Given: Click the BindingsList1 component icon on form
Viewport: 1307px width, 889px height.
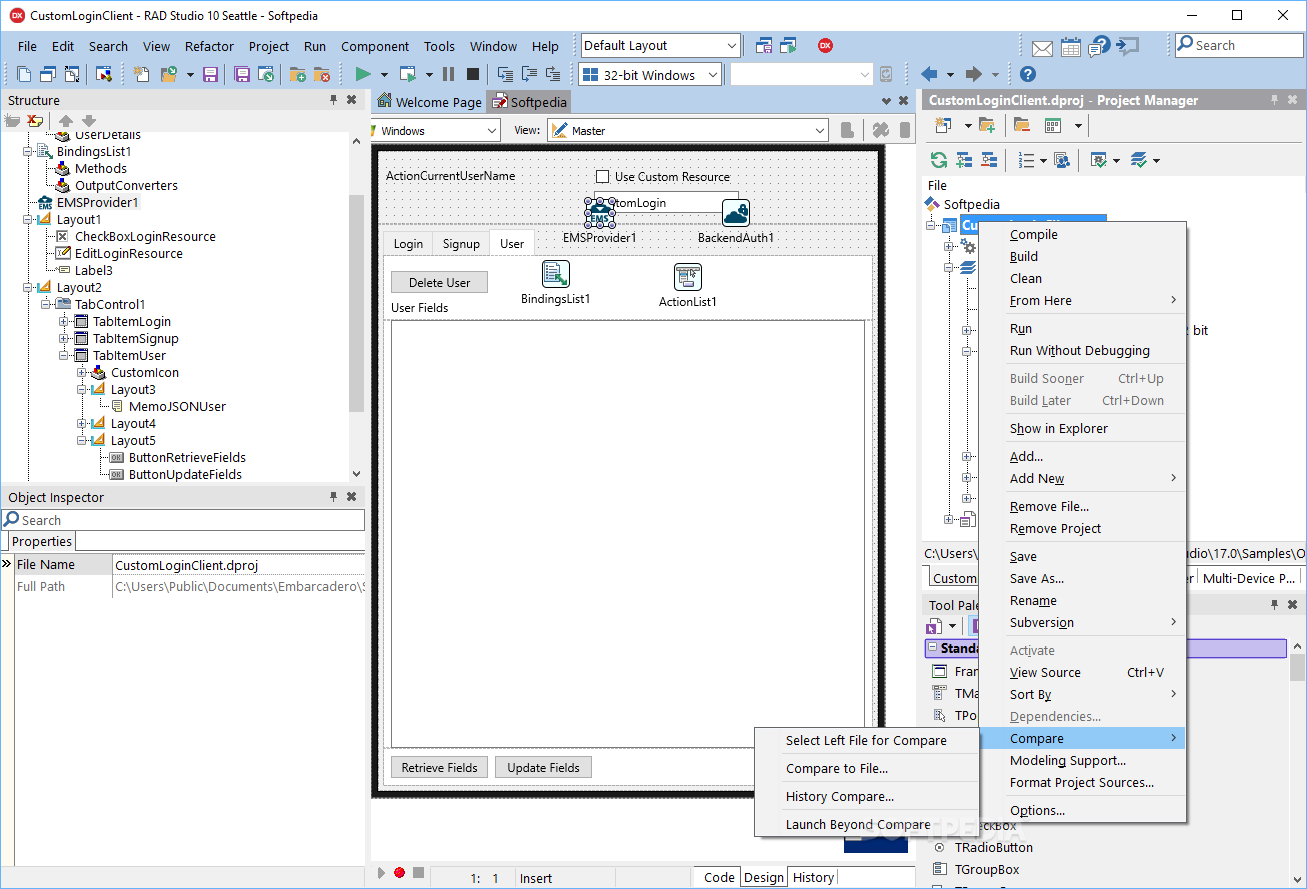Looking at the screenshot, I should click(x=556, y=274).
